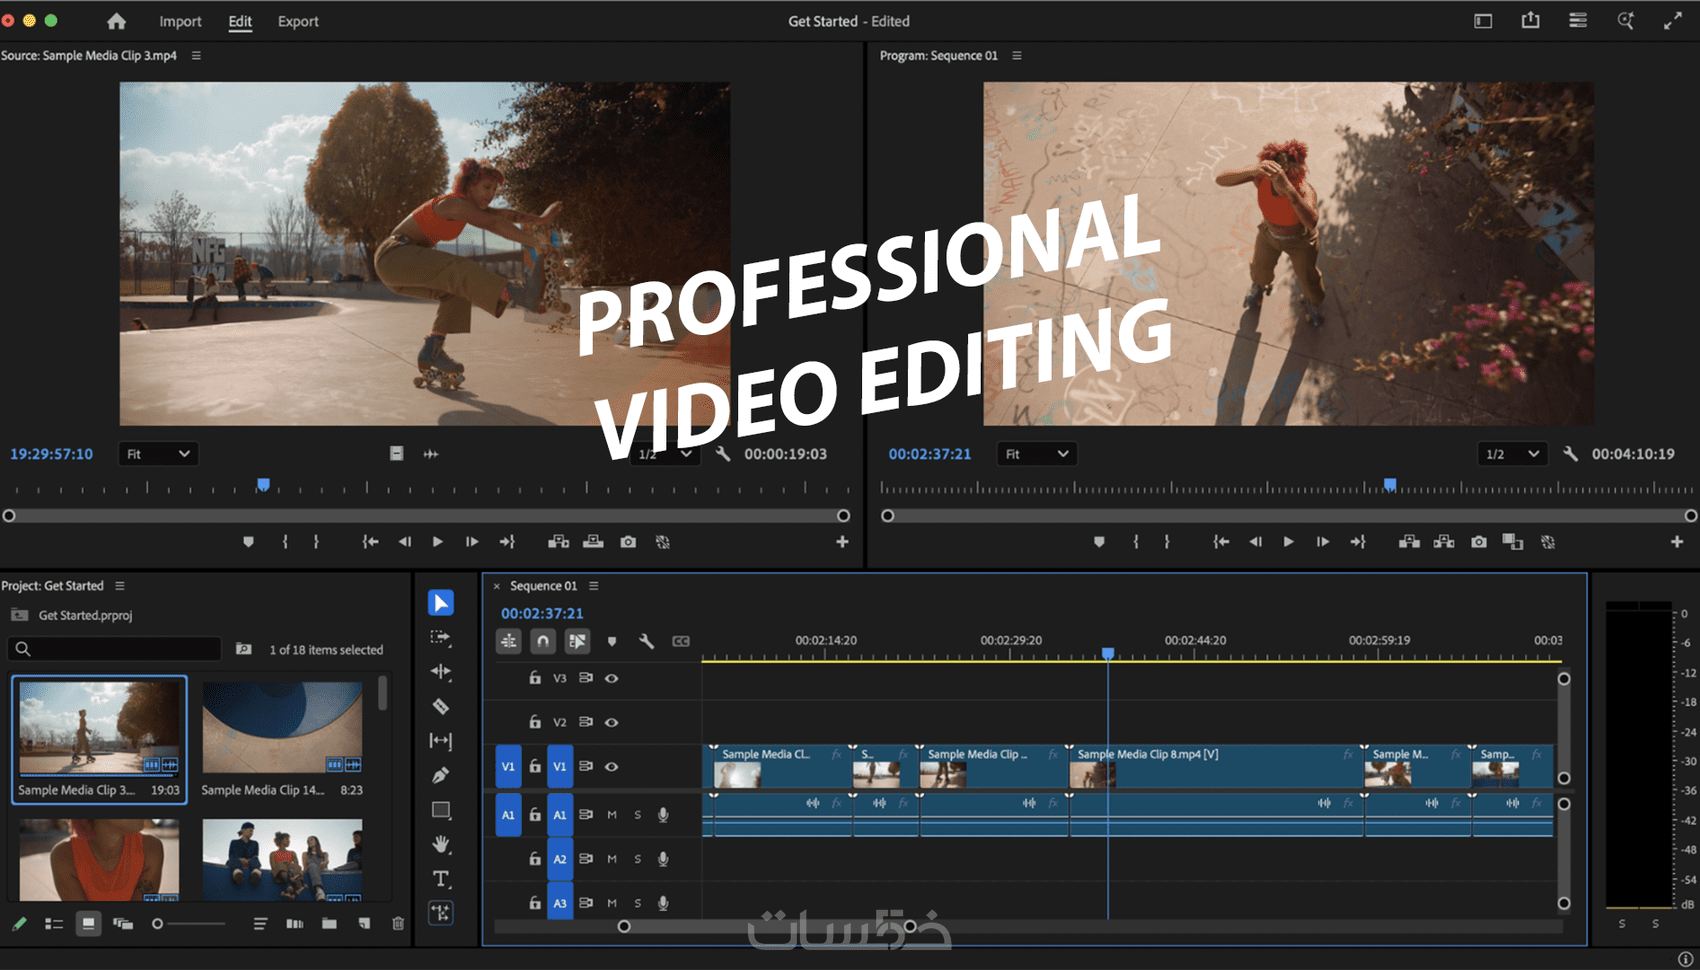The width and height of the screenshot is (1700, 970).
Task: Select the Hand tool
Action: [x=440, y=844]
